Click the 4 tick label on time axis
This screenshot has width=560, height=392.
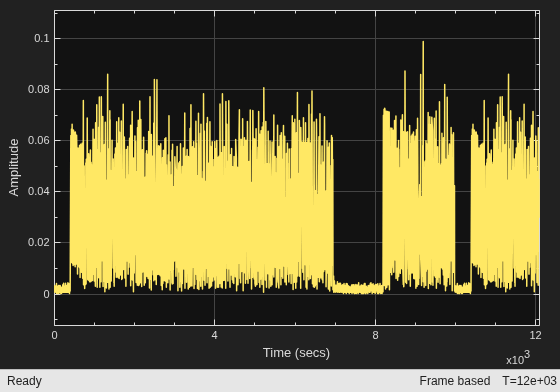214,335
